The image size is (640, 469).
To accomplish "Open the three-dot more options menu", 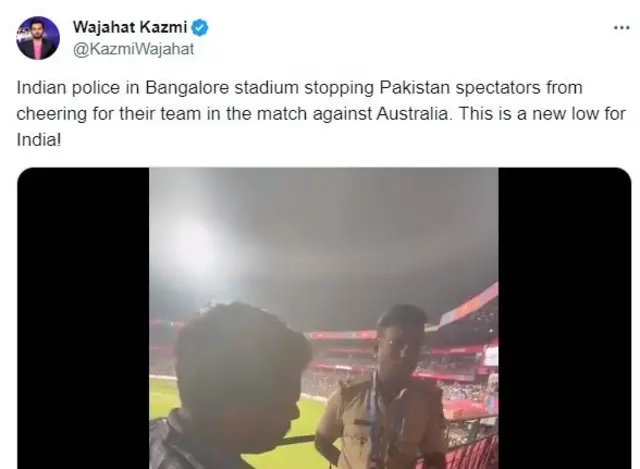I will tap(621, 28).
